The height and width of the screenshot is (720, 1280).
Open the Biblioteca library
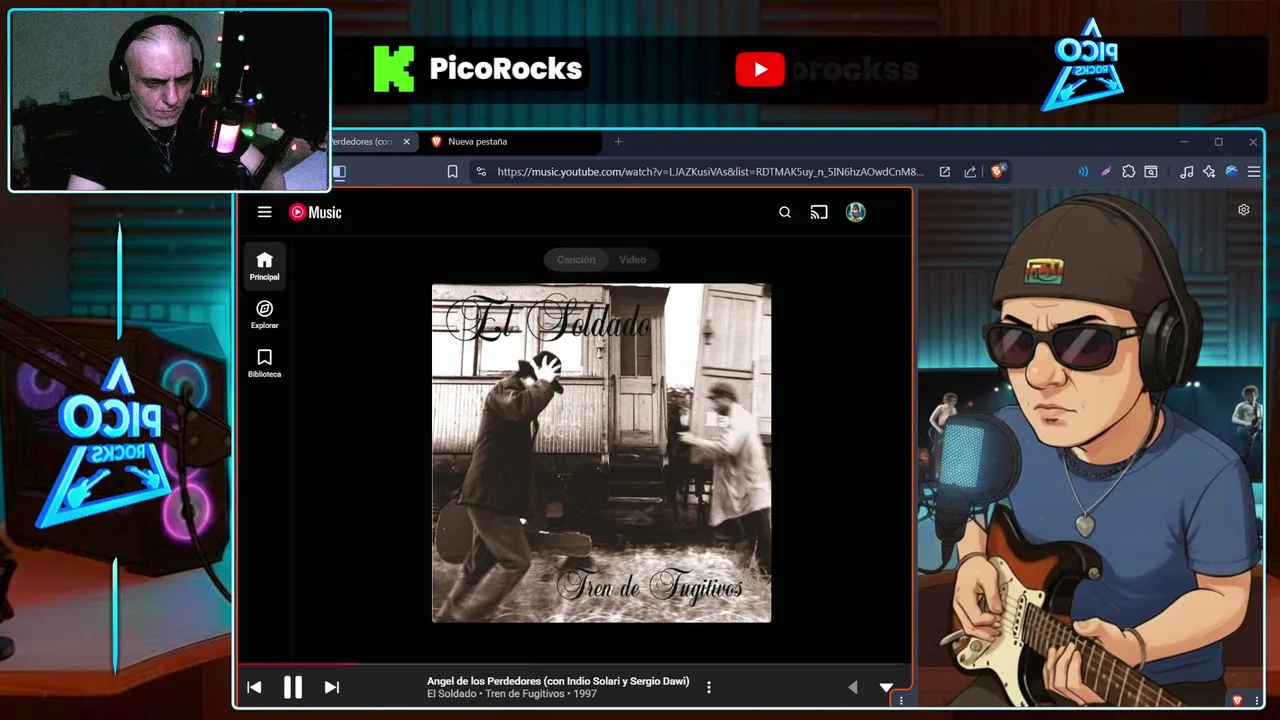pyautogui.click(x=265, y=364)
